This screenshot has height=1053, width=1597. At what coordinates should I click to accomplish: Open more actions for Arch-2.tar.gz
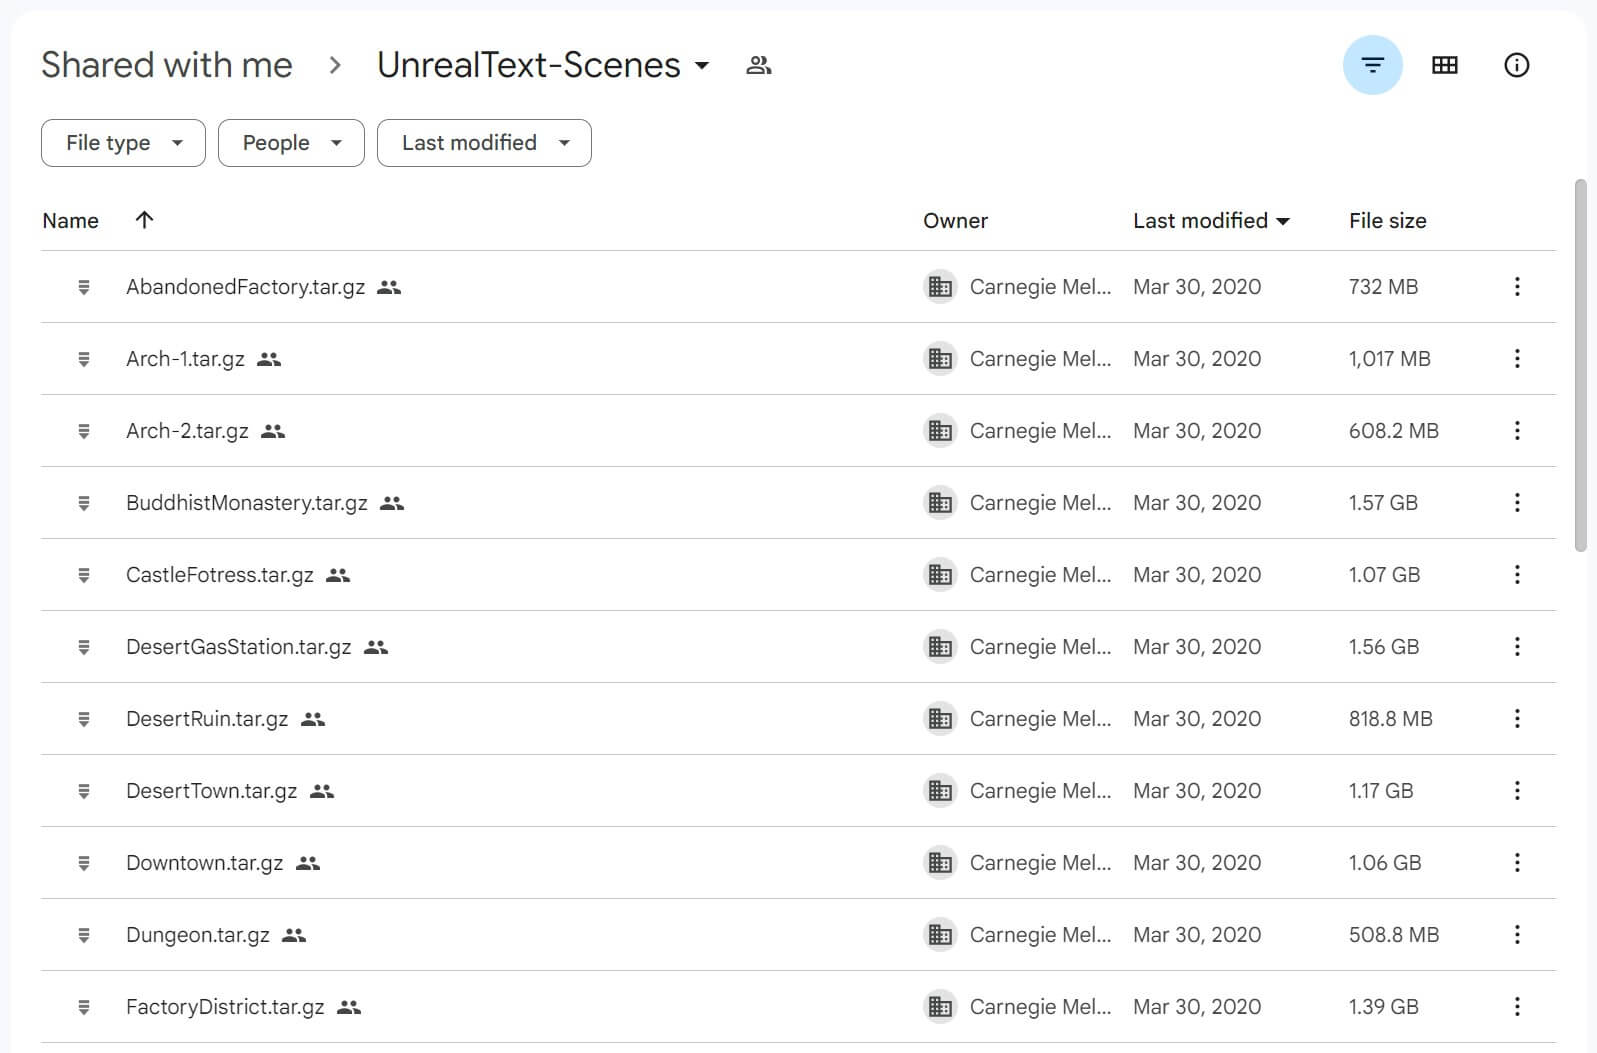[x=1517, y=431]
